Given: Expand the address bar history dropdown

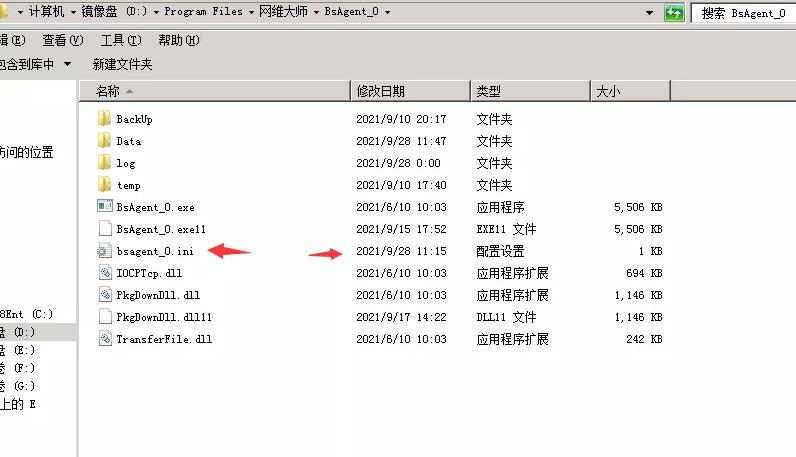Looking at the screenshot, I should tap(649, 13).
